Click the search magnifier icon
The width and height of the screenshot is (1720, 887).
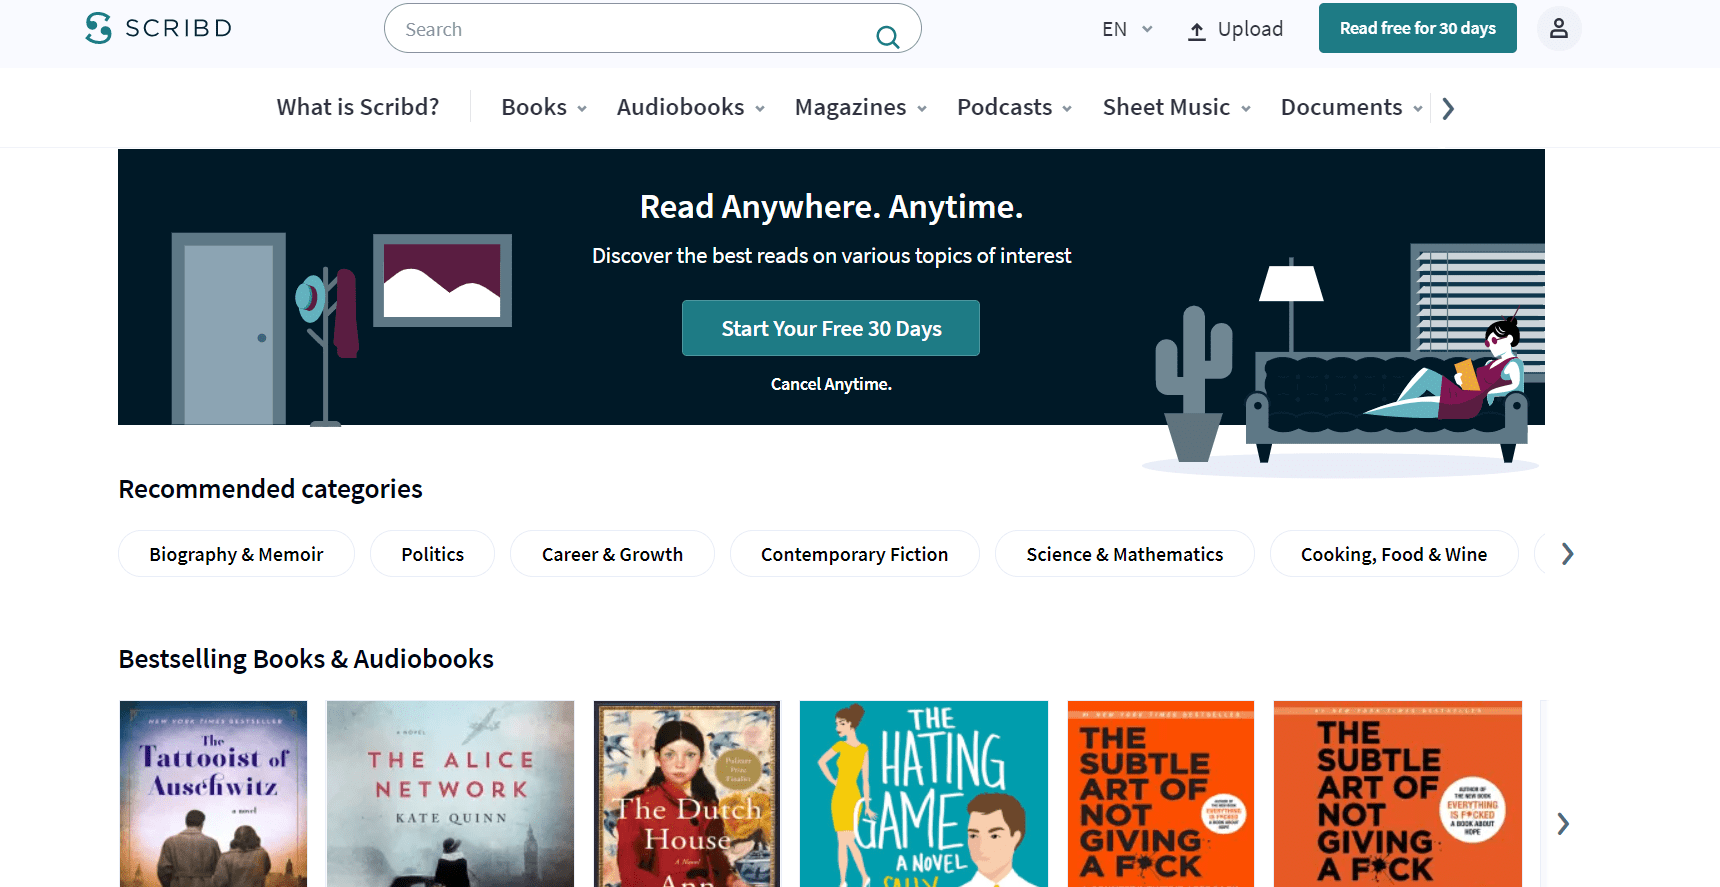click(x=887, y=37)
